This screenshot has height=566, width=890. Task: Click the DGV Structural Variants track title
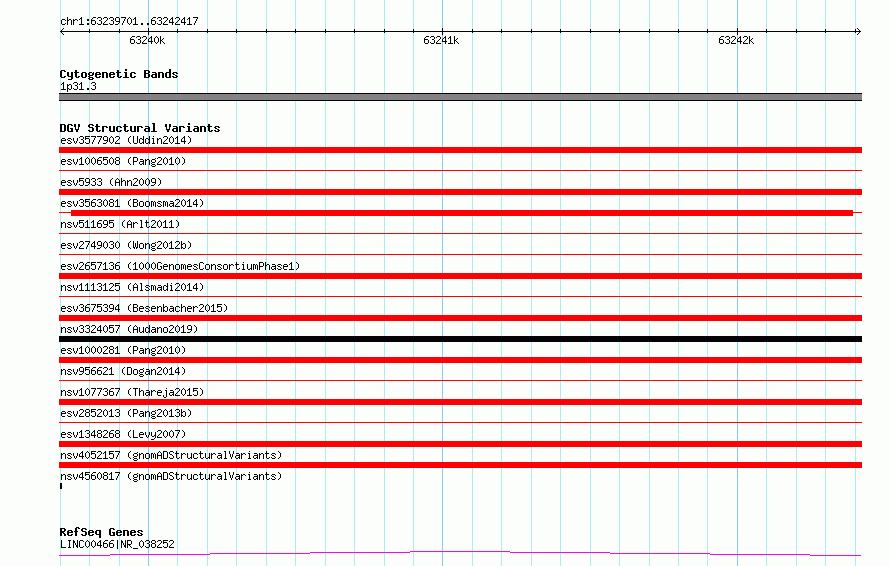[140, 128]
